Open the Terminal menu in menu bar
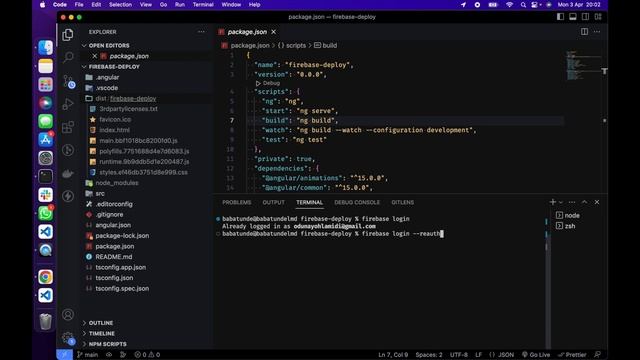 [x=203, y=4]
